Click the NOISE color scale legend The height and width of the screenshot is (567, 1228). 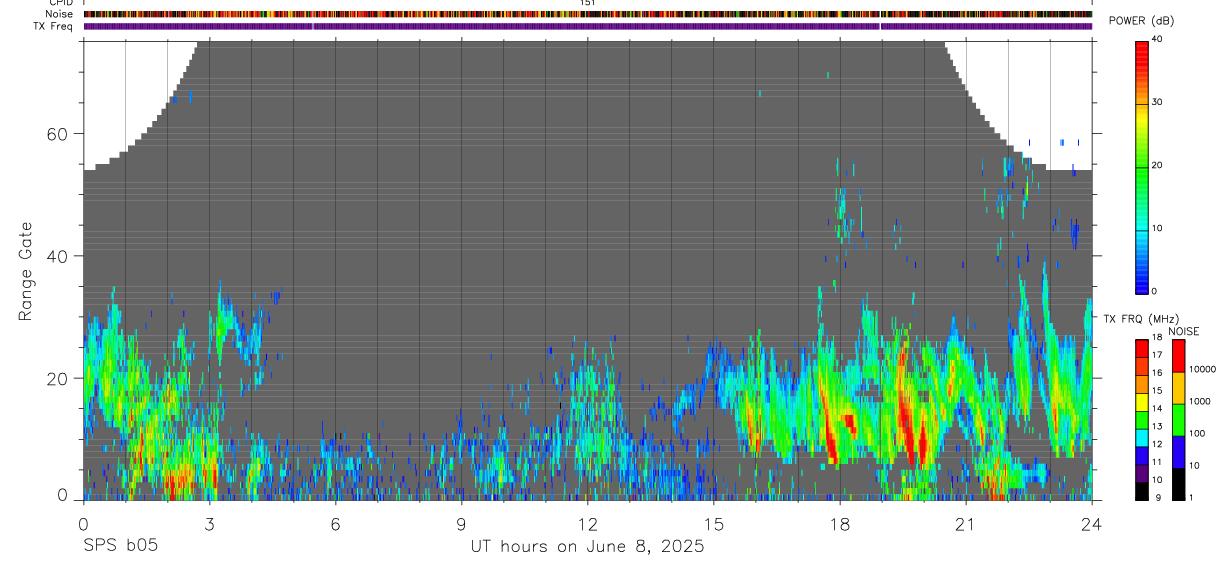pyautogui.click(x=1177, y=419)
